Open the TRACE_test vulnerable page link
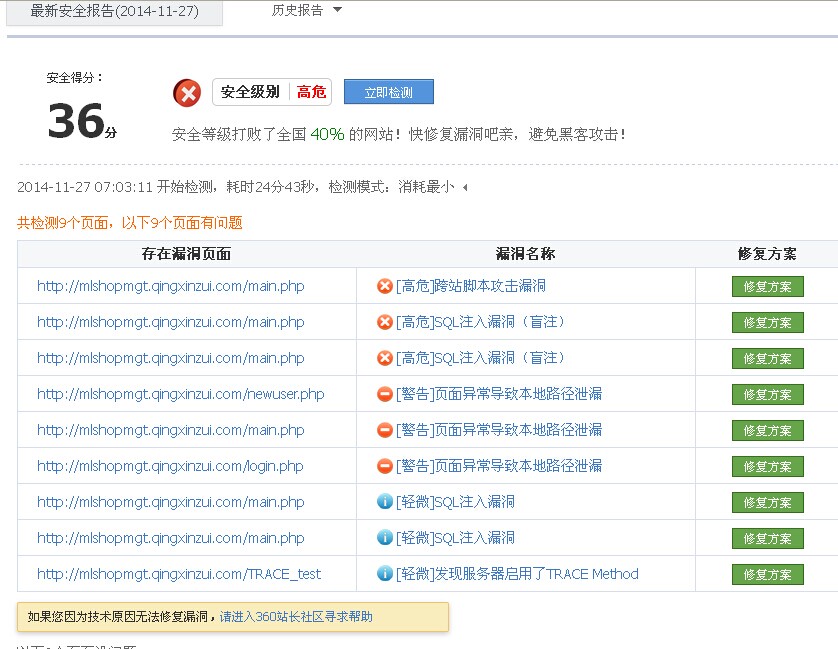 pyautogui.click(x=179, y=574)
